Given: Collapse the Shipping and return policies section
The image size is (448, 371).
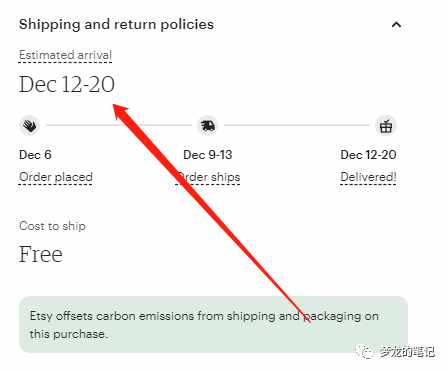Looking at the screenshot, I should point(396,25).
